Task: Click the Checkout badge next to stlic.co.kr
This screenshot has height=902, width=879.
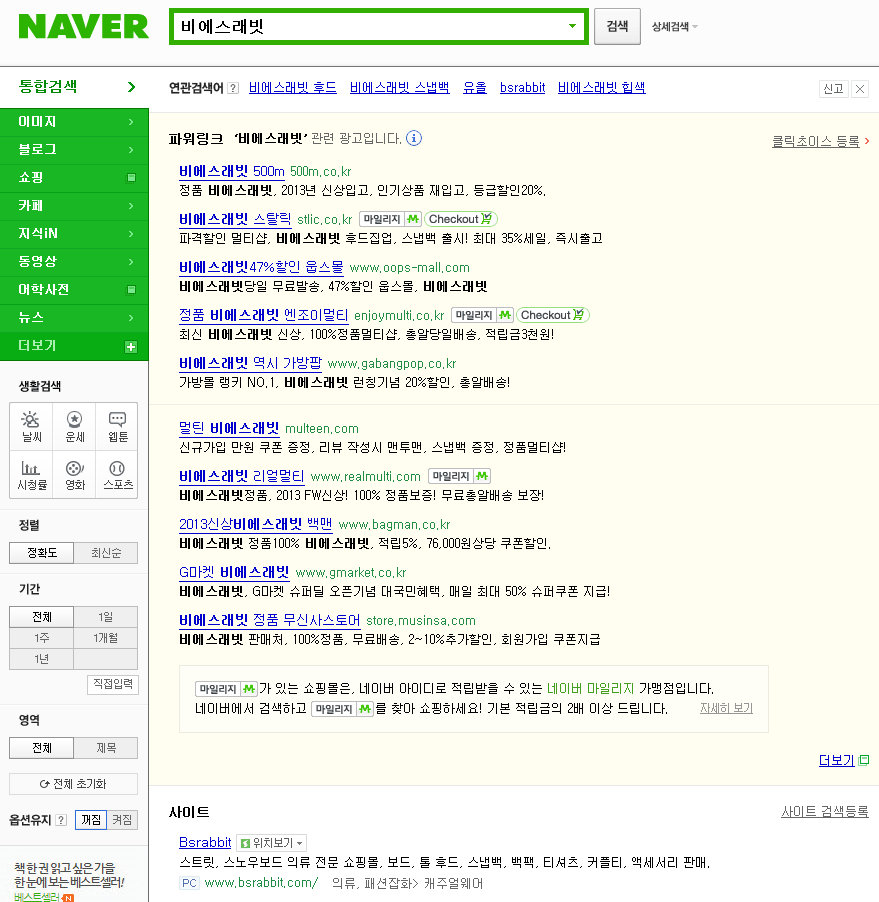Action: click(x=460, y=219)
